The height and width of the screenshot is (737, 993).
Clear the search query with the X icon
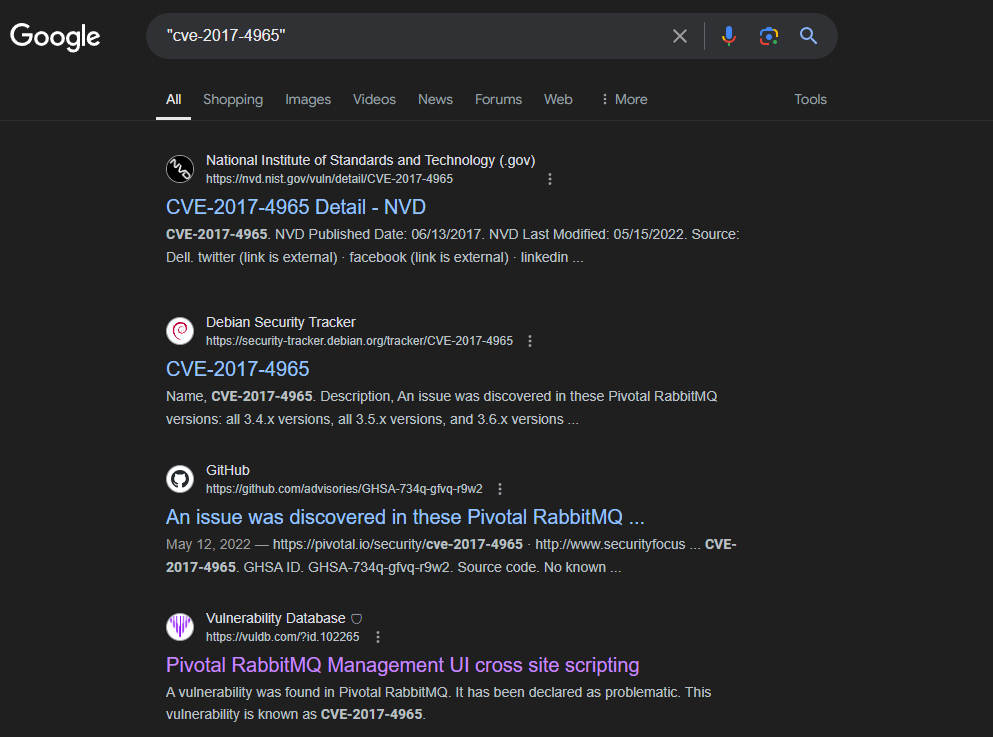coord(680,36)
